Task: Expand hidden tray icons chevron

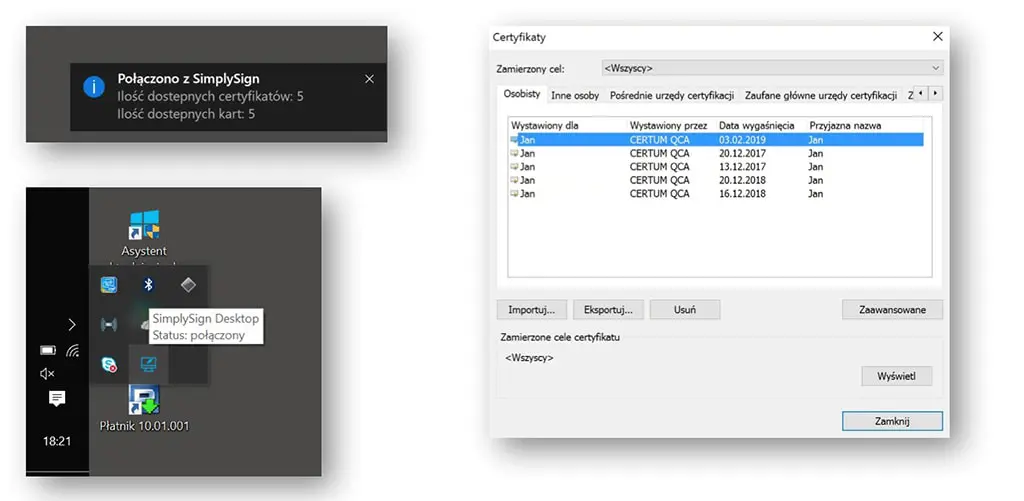Action: 72,325
